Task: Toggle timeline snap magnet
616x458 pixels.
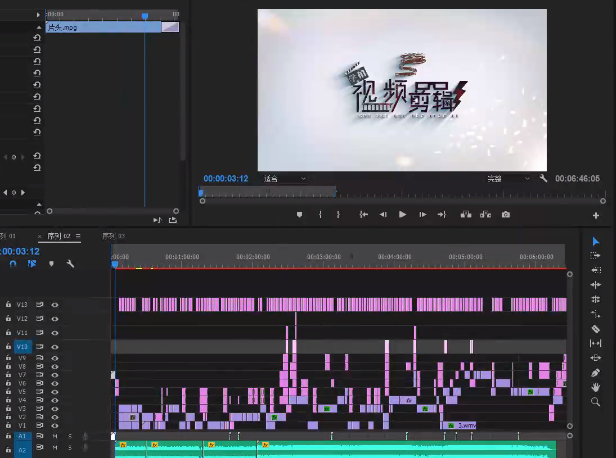Action: click(x=13, y=264)
